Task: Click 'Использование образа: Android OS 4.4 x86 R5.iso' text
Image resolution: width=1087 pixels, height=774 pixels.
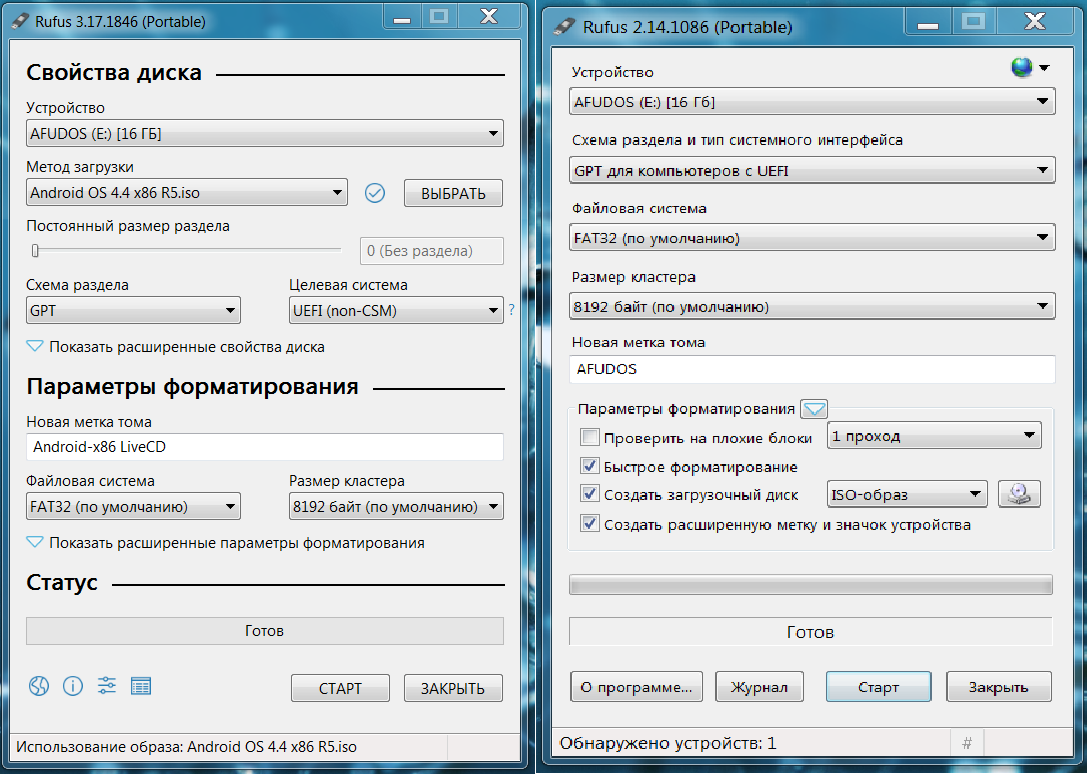Action: coord(186,747)
